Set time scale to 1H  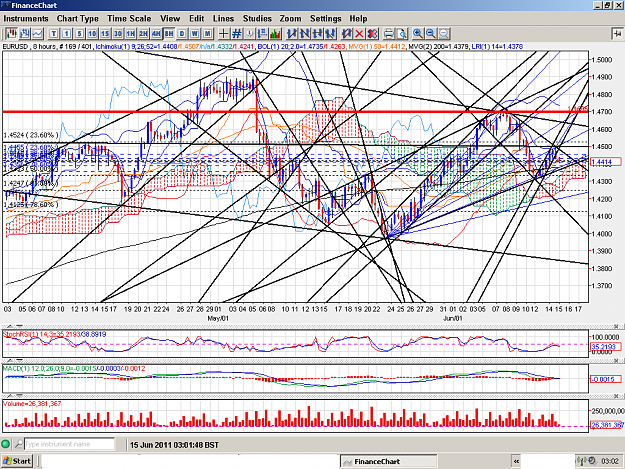(x=130, y=33)
